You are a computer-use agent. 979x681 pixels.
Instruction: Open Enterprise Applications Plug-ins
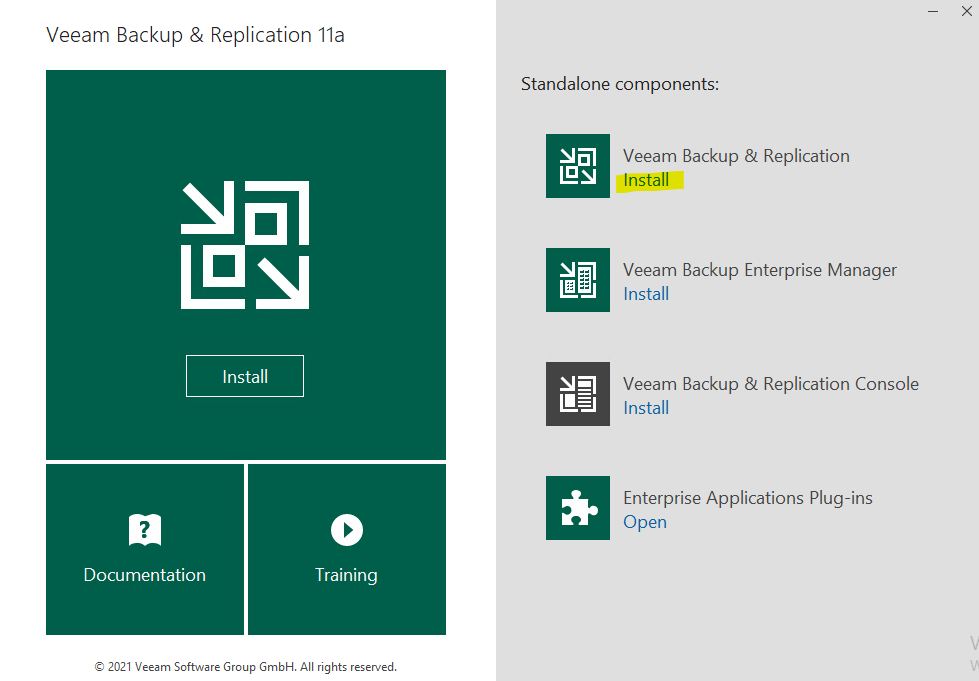coord(645,522)
